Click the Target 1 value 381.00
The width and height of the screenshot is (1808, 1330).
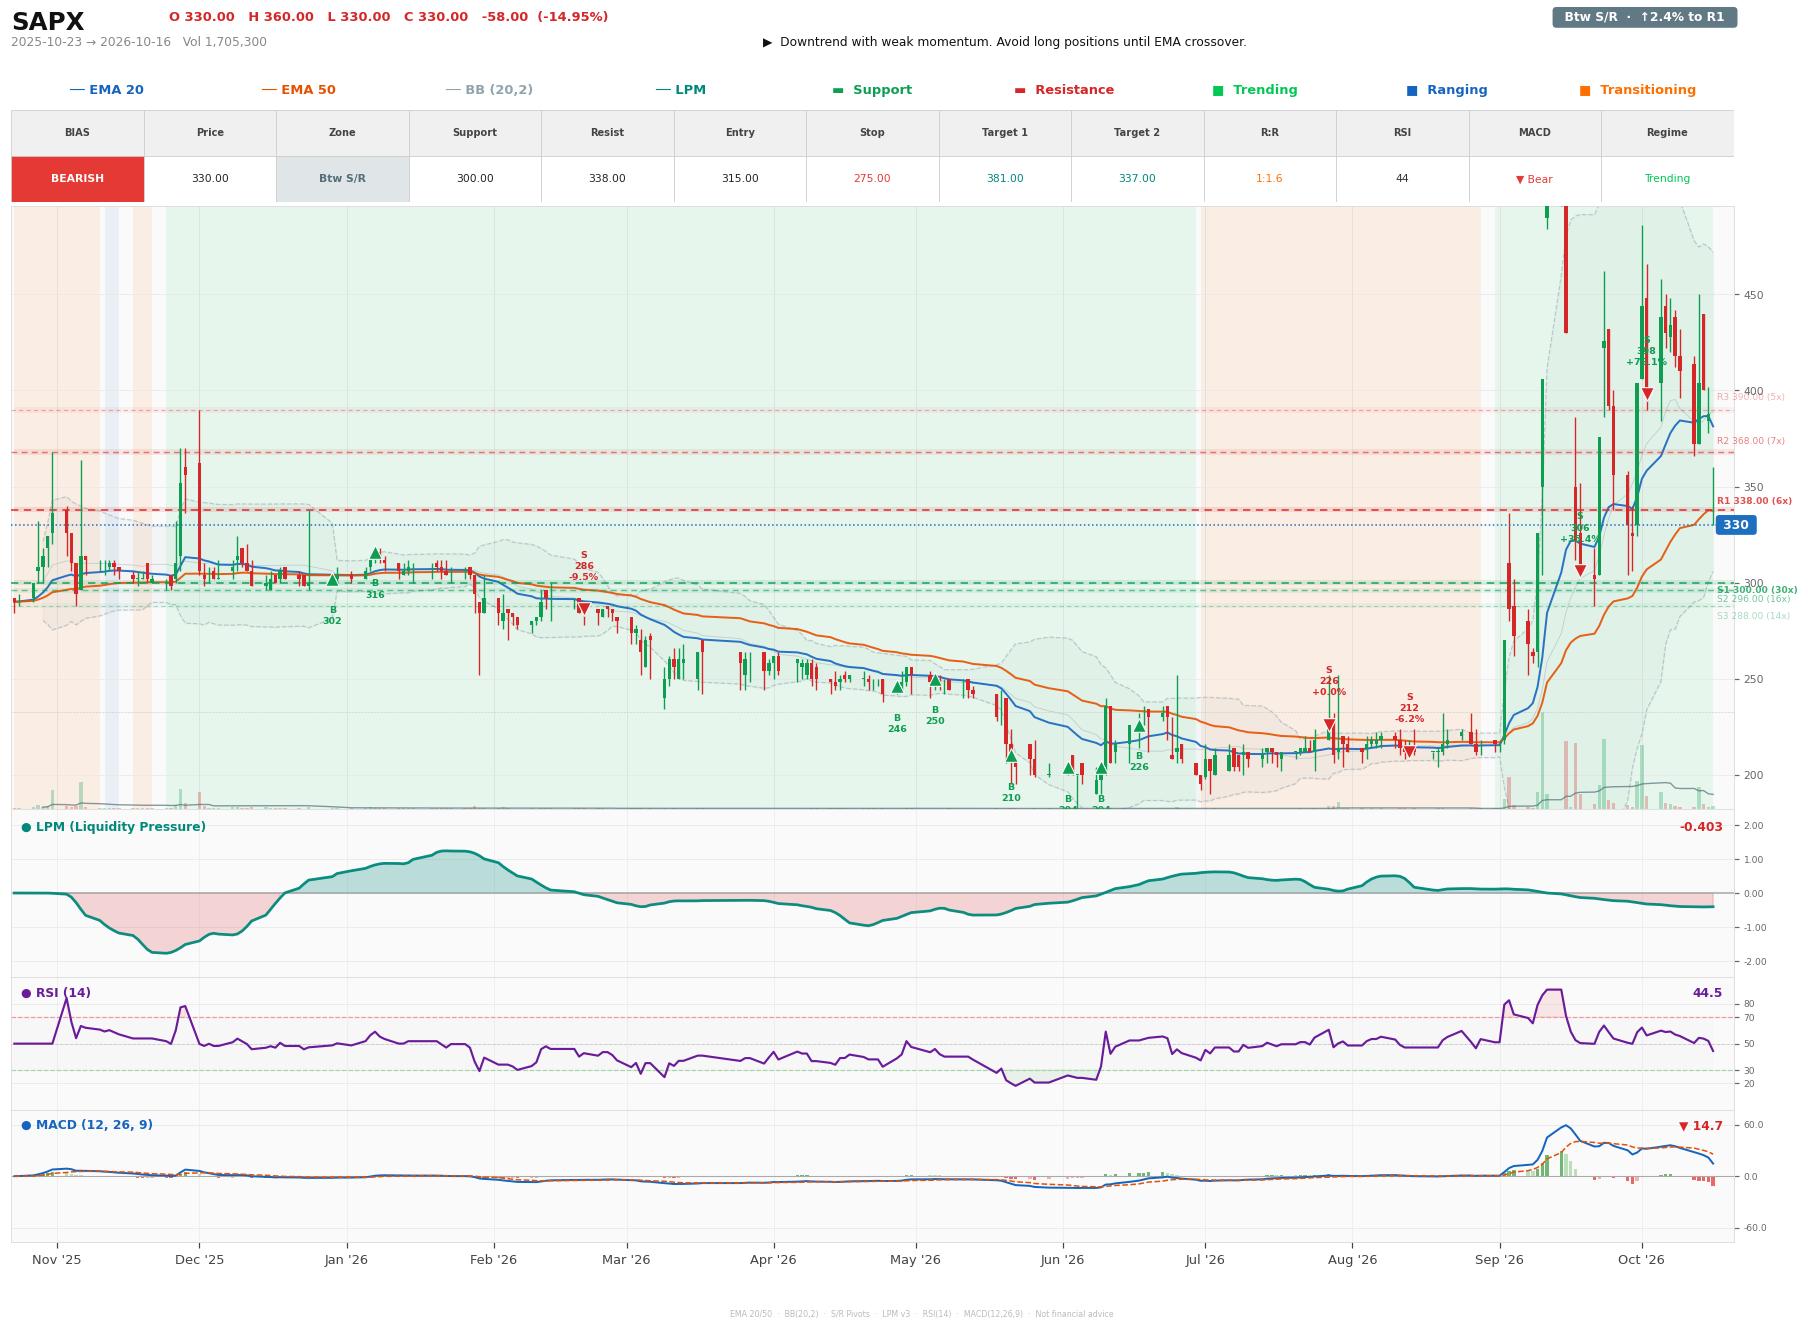1005,179
